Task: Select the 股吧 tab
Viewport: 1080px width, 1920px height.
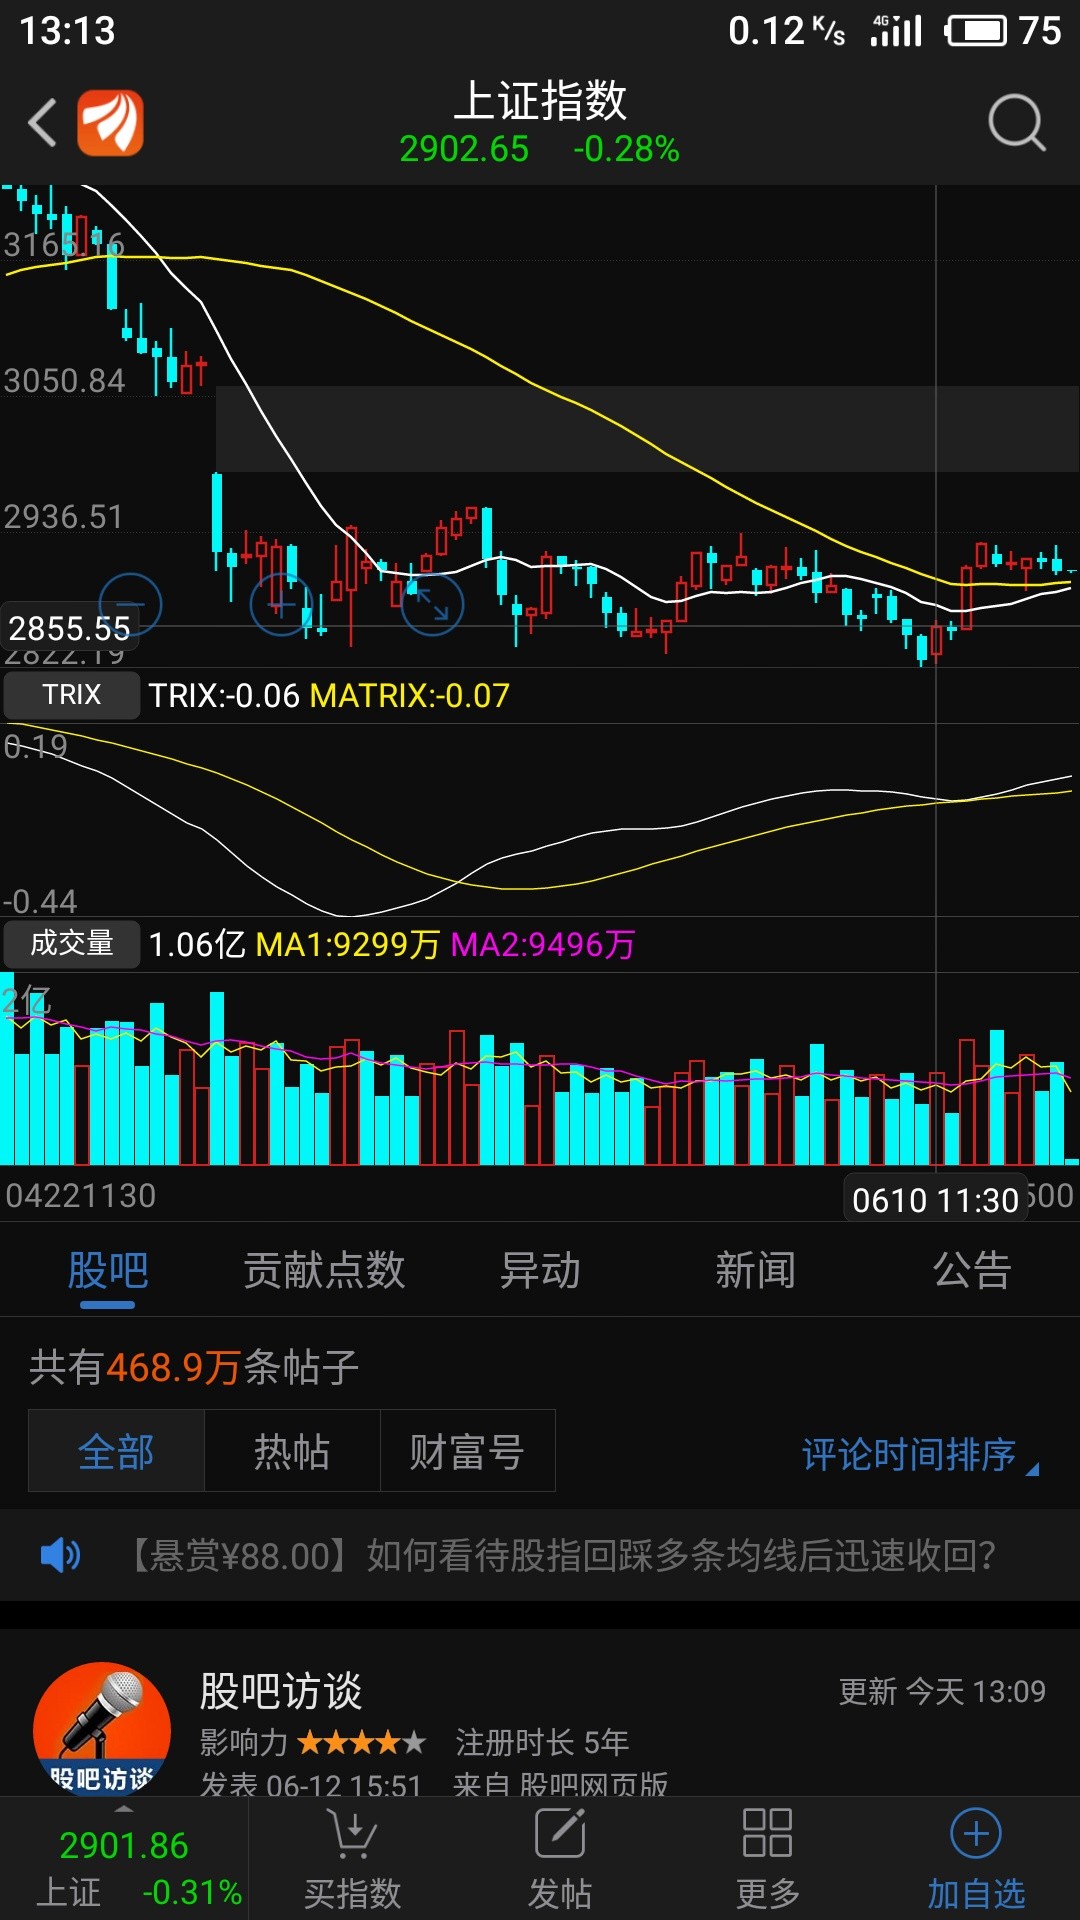Action: (108, 1271)
